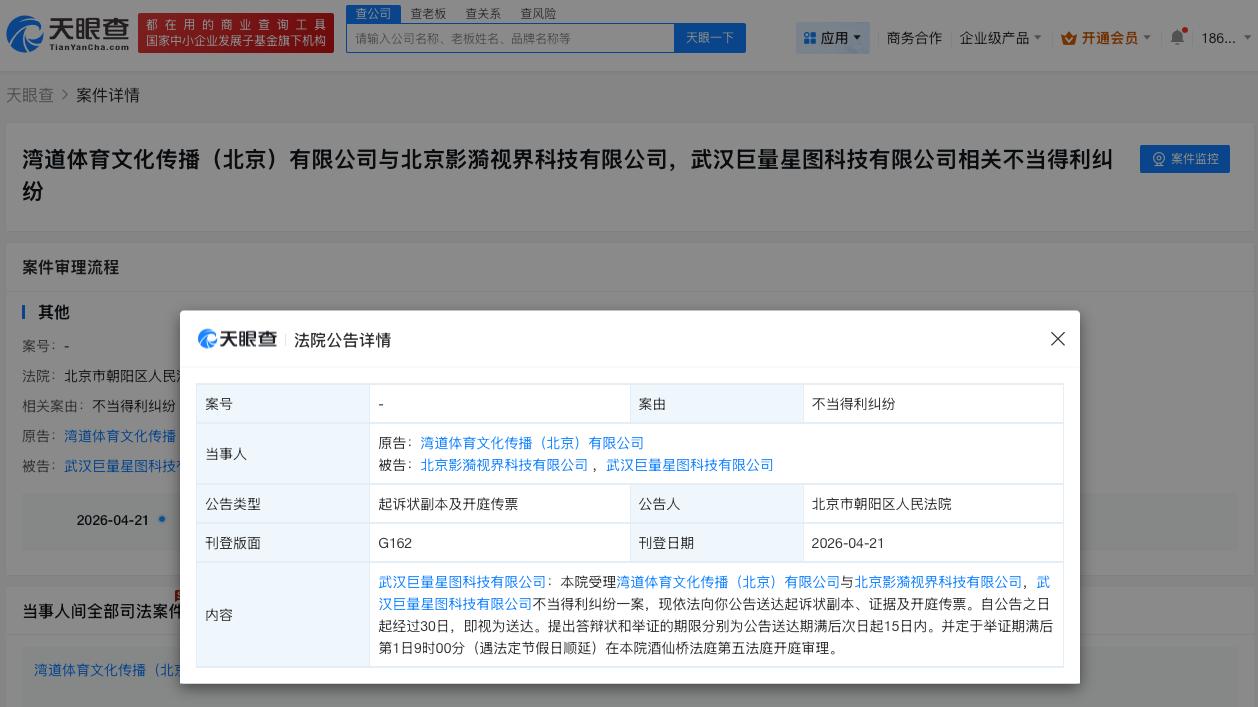The width and height of the screenshot is (1258, 707).
Task: Open the 企业级产品 dropdown
Action: coord(995,38)
